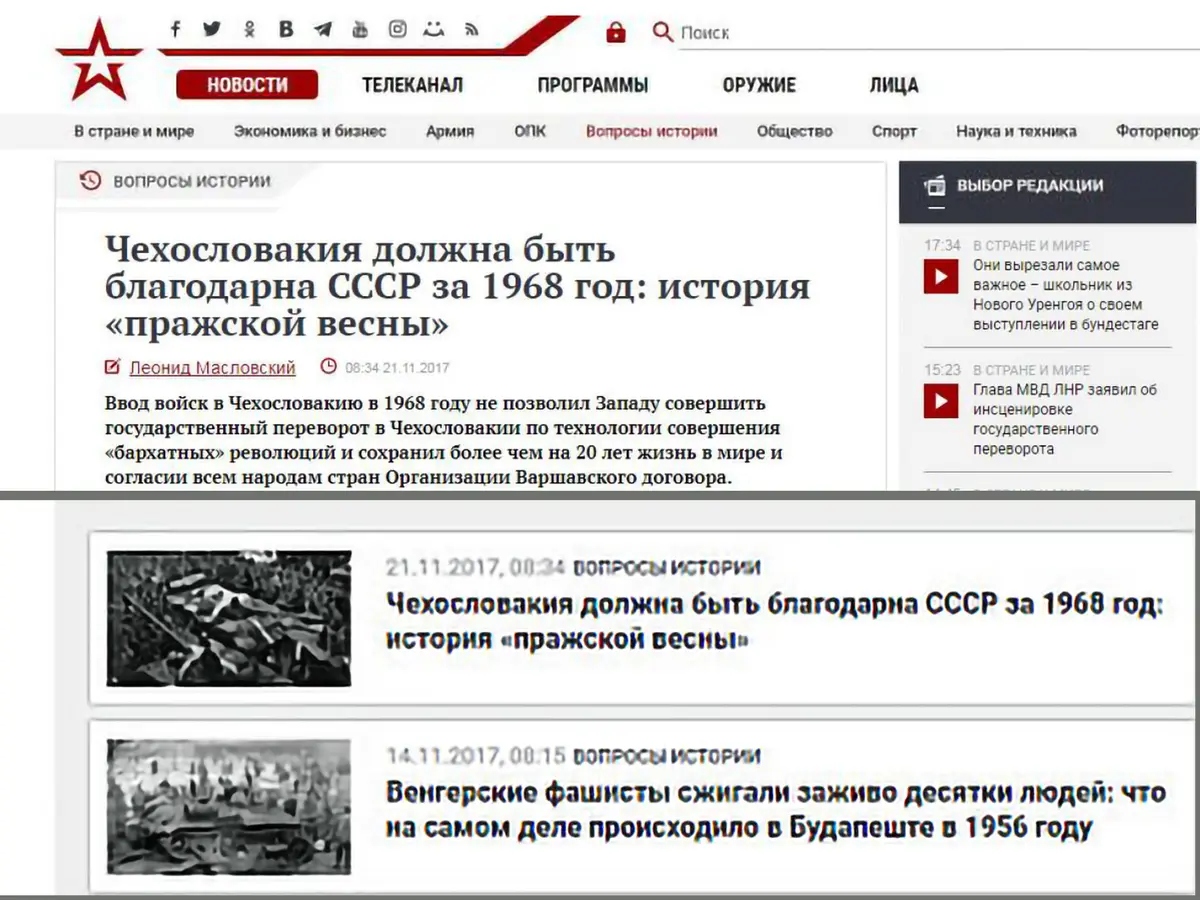This screenshot has width=1200, height=900.
Task: Play the Глава МВД ЛНР video item
Action: [x=940, y=401]
